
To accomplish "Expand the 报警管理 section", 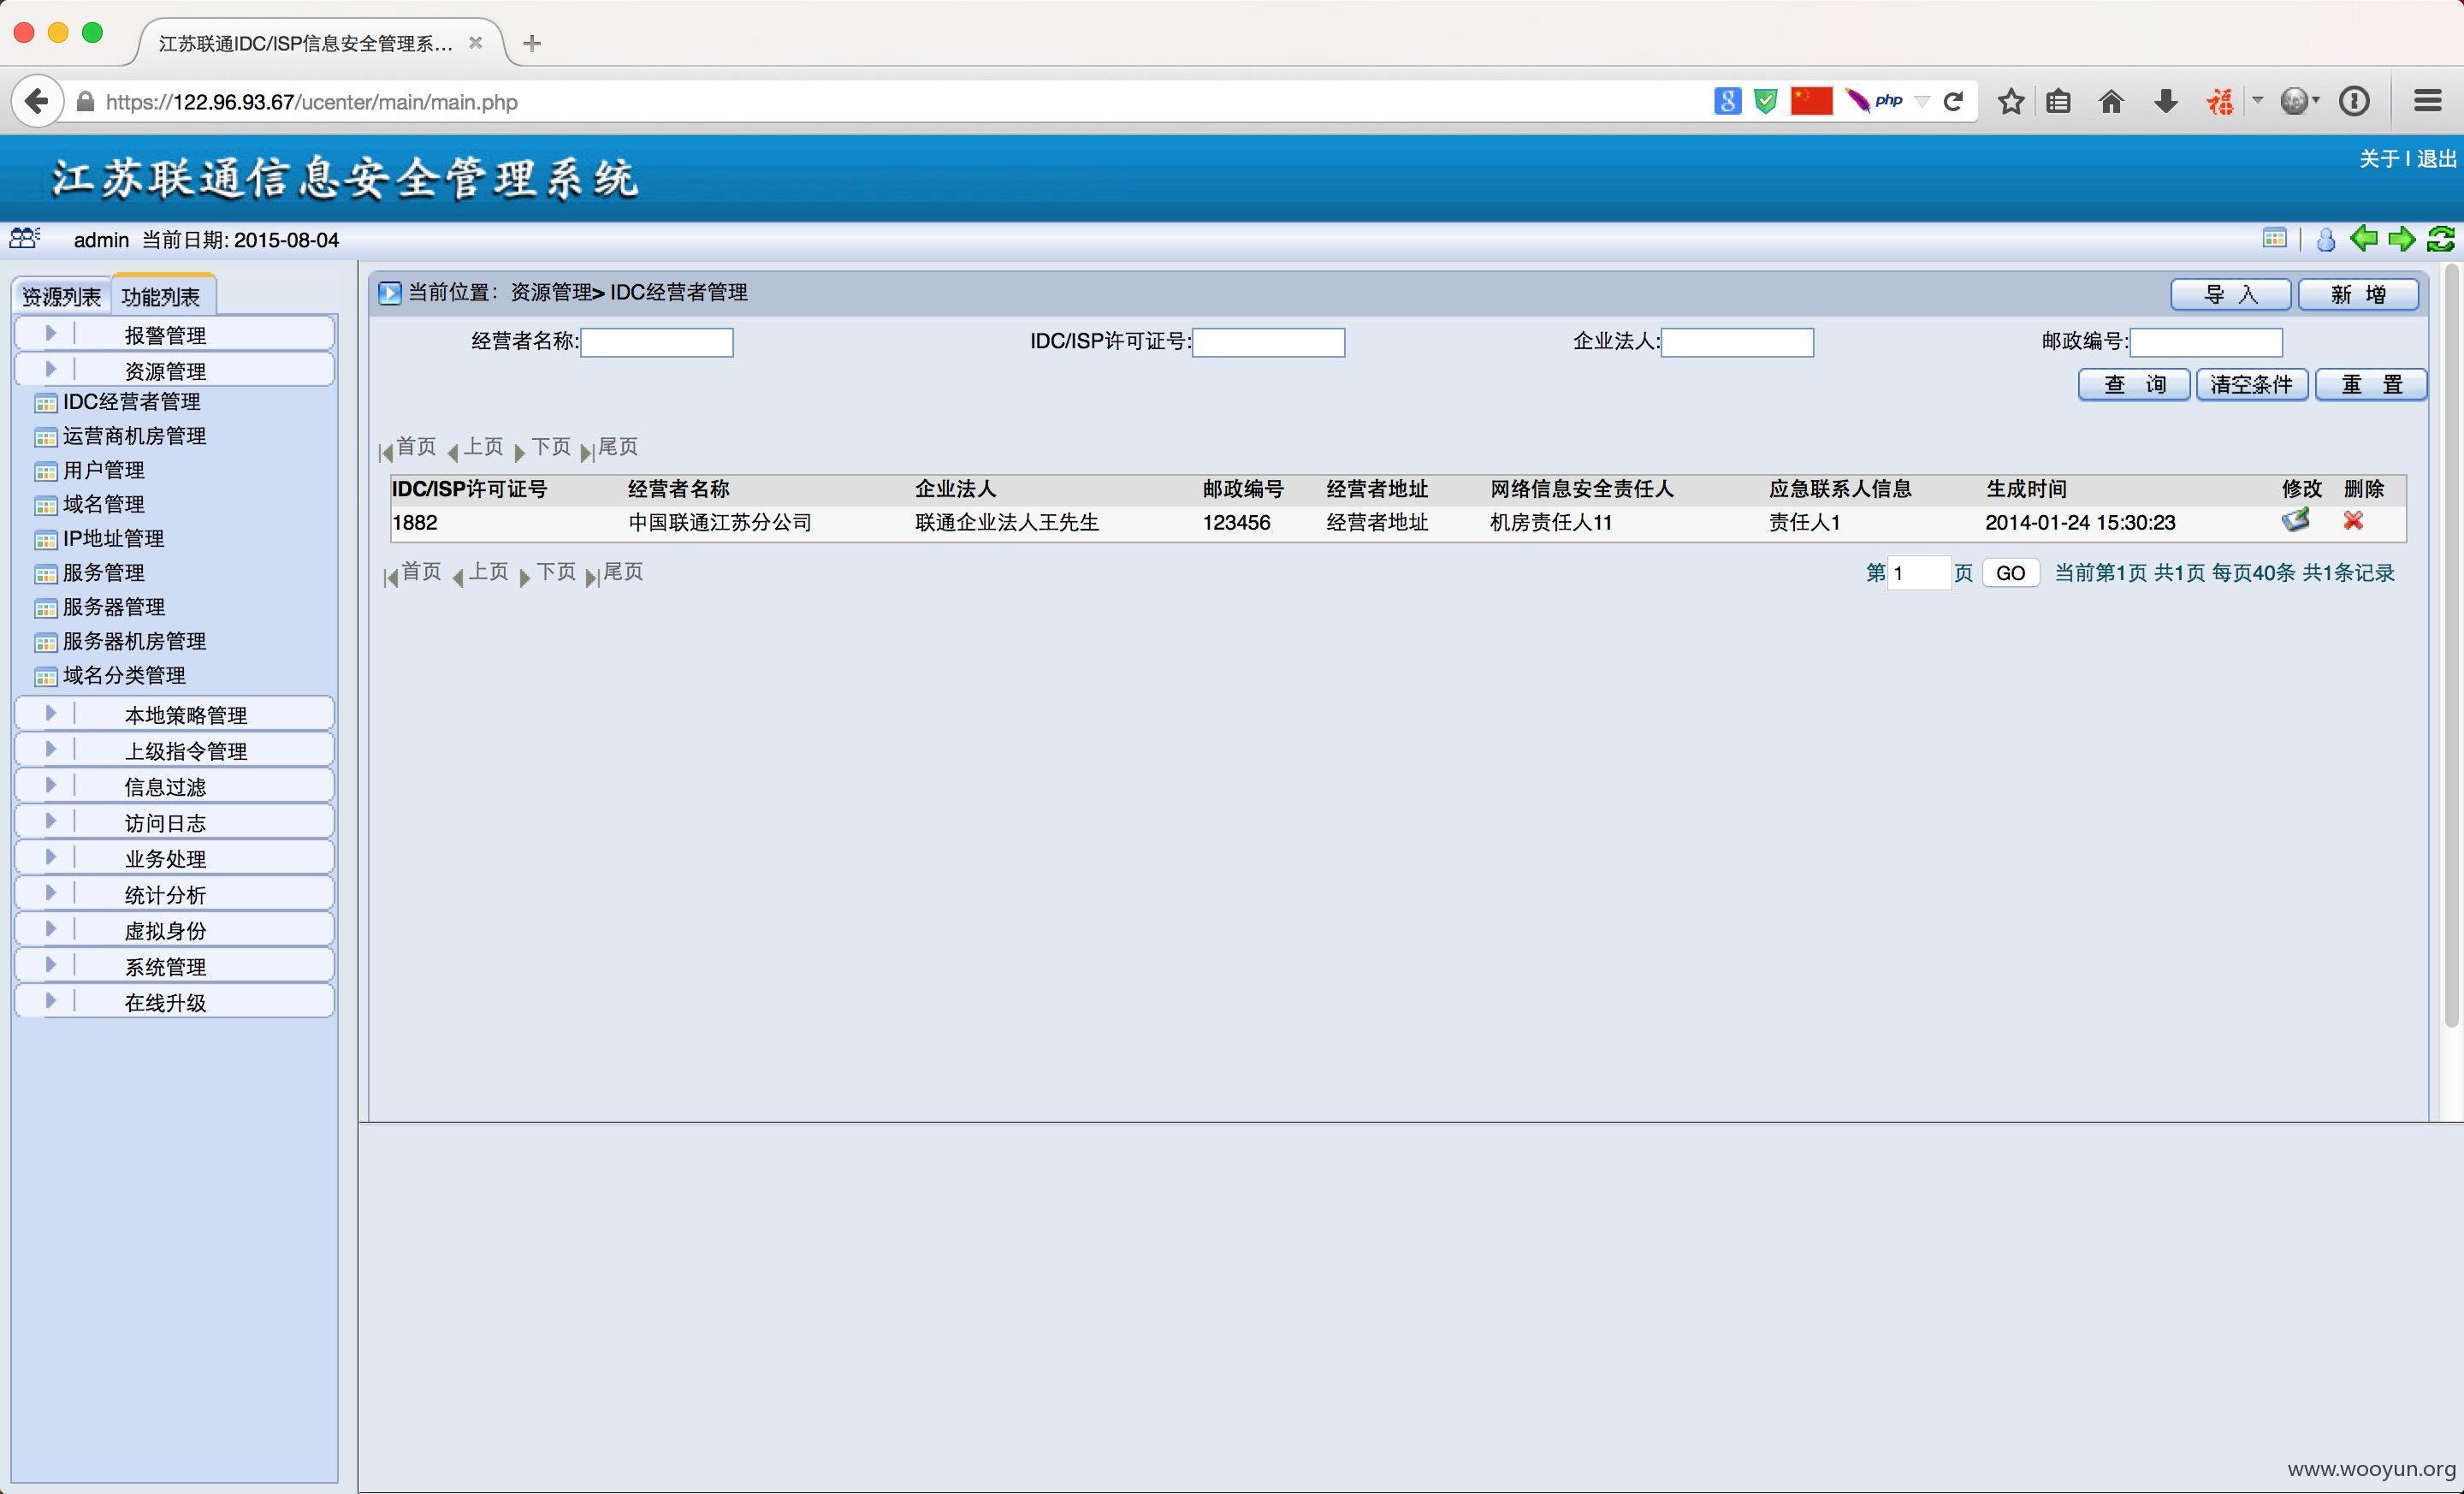I will [x=174, y=334].
